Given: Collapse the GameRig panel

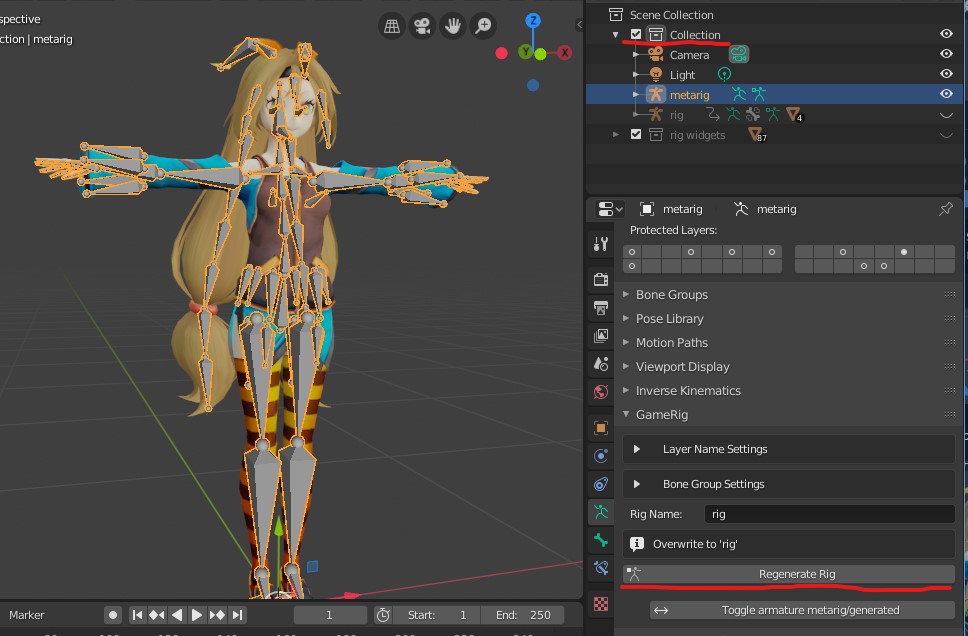Looking at the screenshot, I should point(626,414).
